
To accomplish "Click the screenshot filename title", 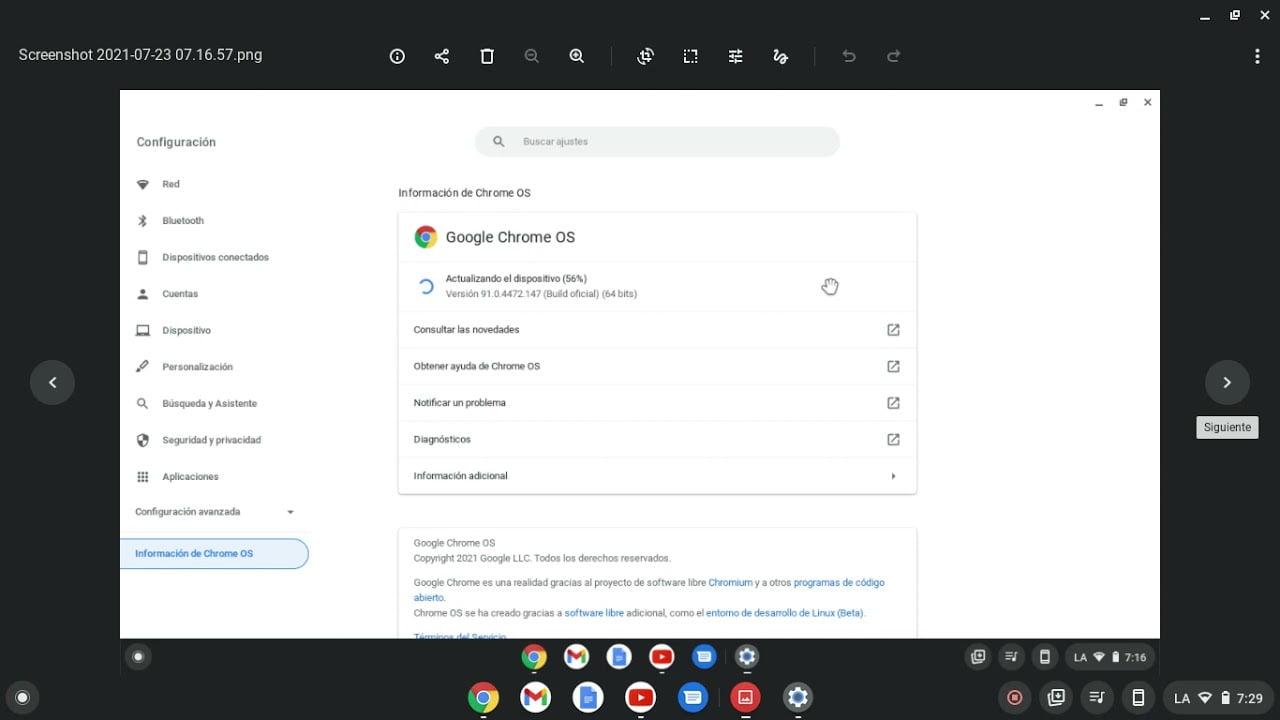I will point(140,55).
